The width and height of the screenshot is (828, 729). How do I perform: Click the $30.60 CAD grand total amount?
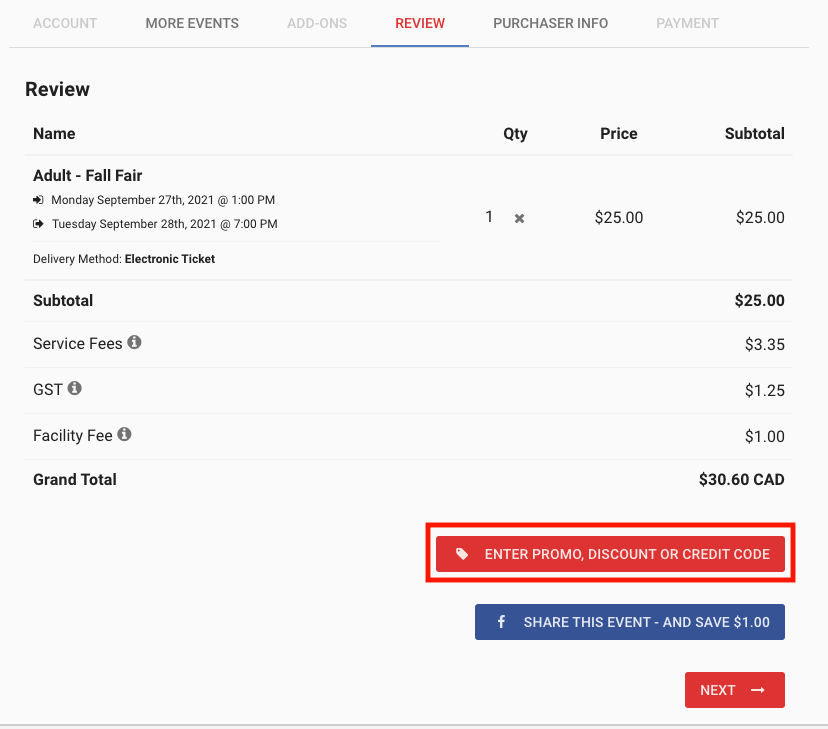741,480
